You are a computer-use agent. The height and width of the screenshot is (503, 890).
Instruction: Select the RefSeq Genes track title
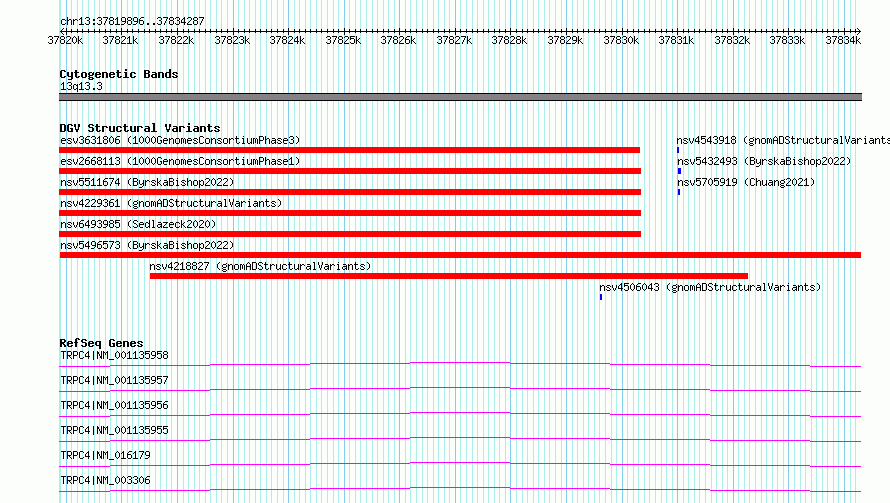(101, 343)
